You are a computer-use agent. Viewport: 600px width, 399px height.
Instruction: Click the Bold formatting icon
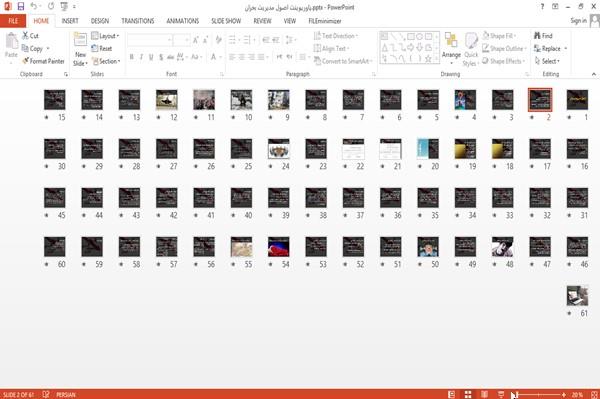pyautogui.click(x=131, y=57)
